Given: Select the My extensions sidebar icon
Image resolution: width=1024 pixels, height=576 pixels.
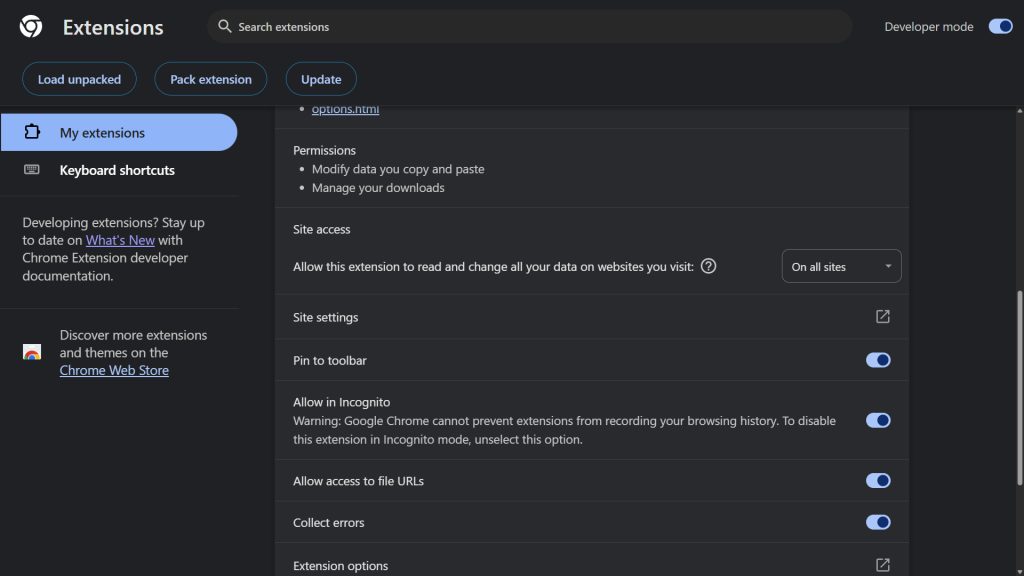Looking at the screenshot, I should point(33,131).
